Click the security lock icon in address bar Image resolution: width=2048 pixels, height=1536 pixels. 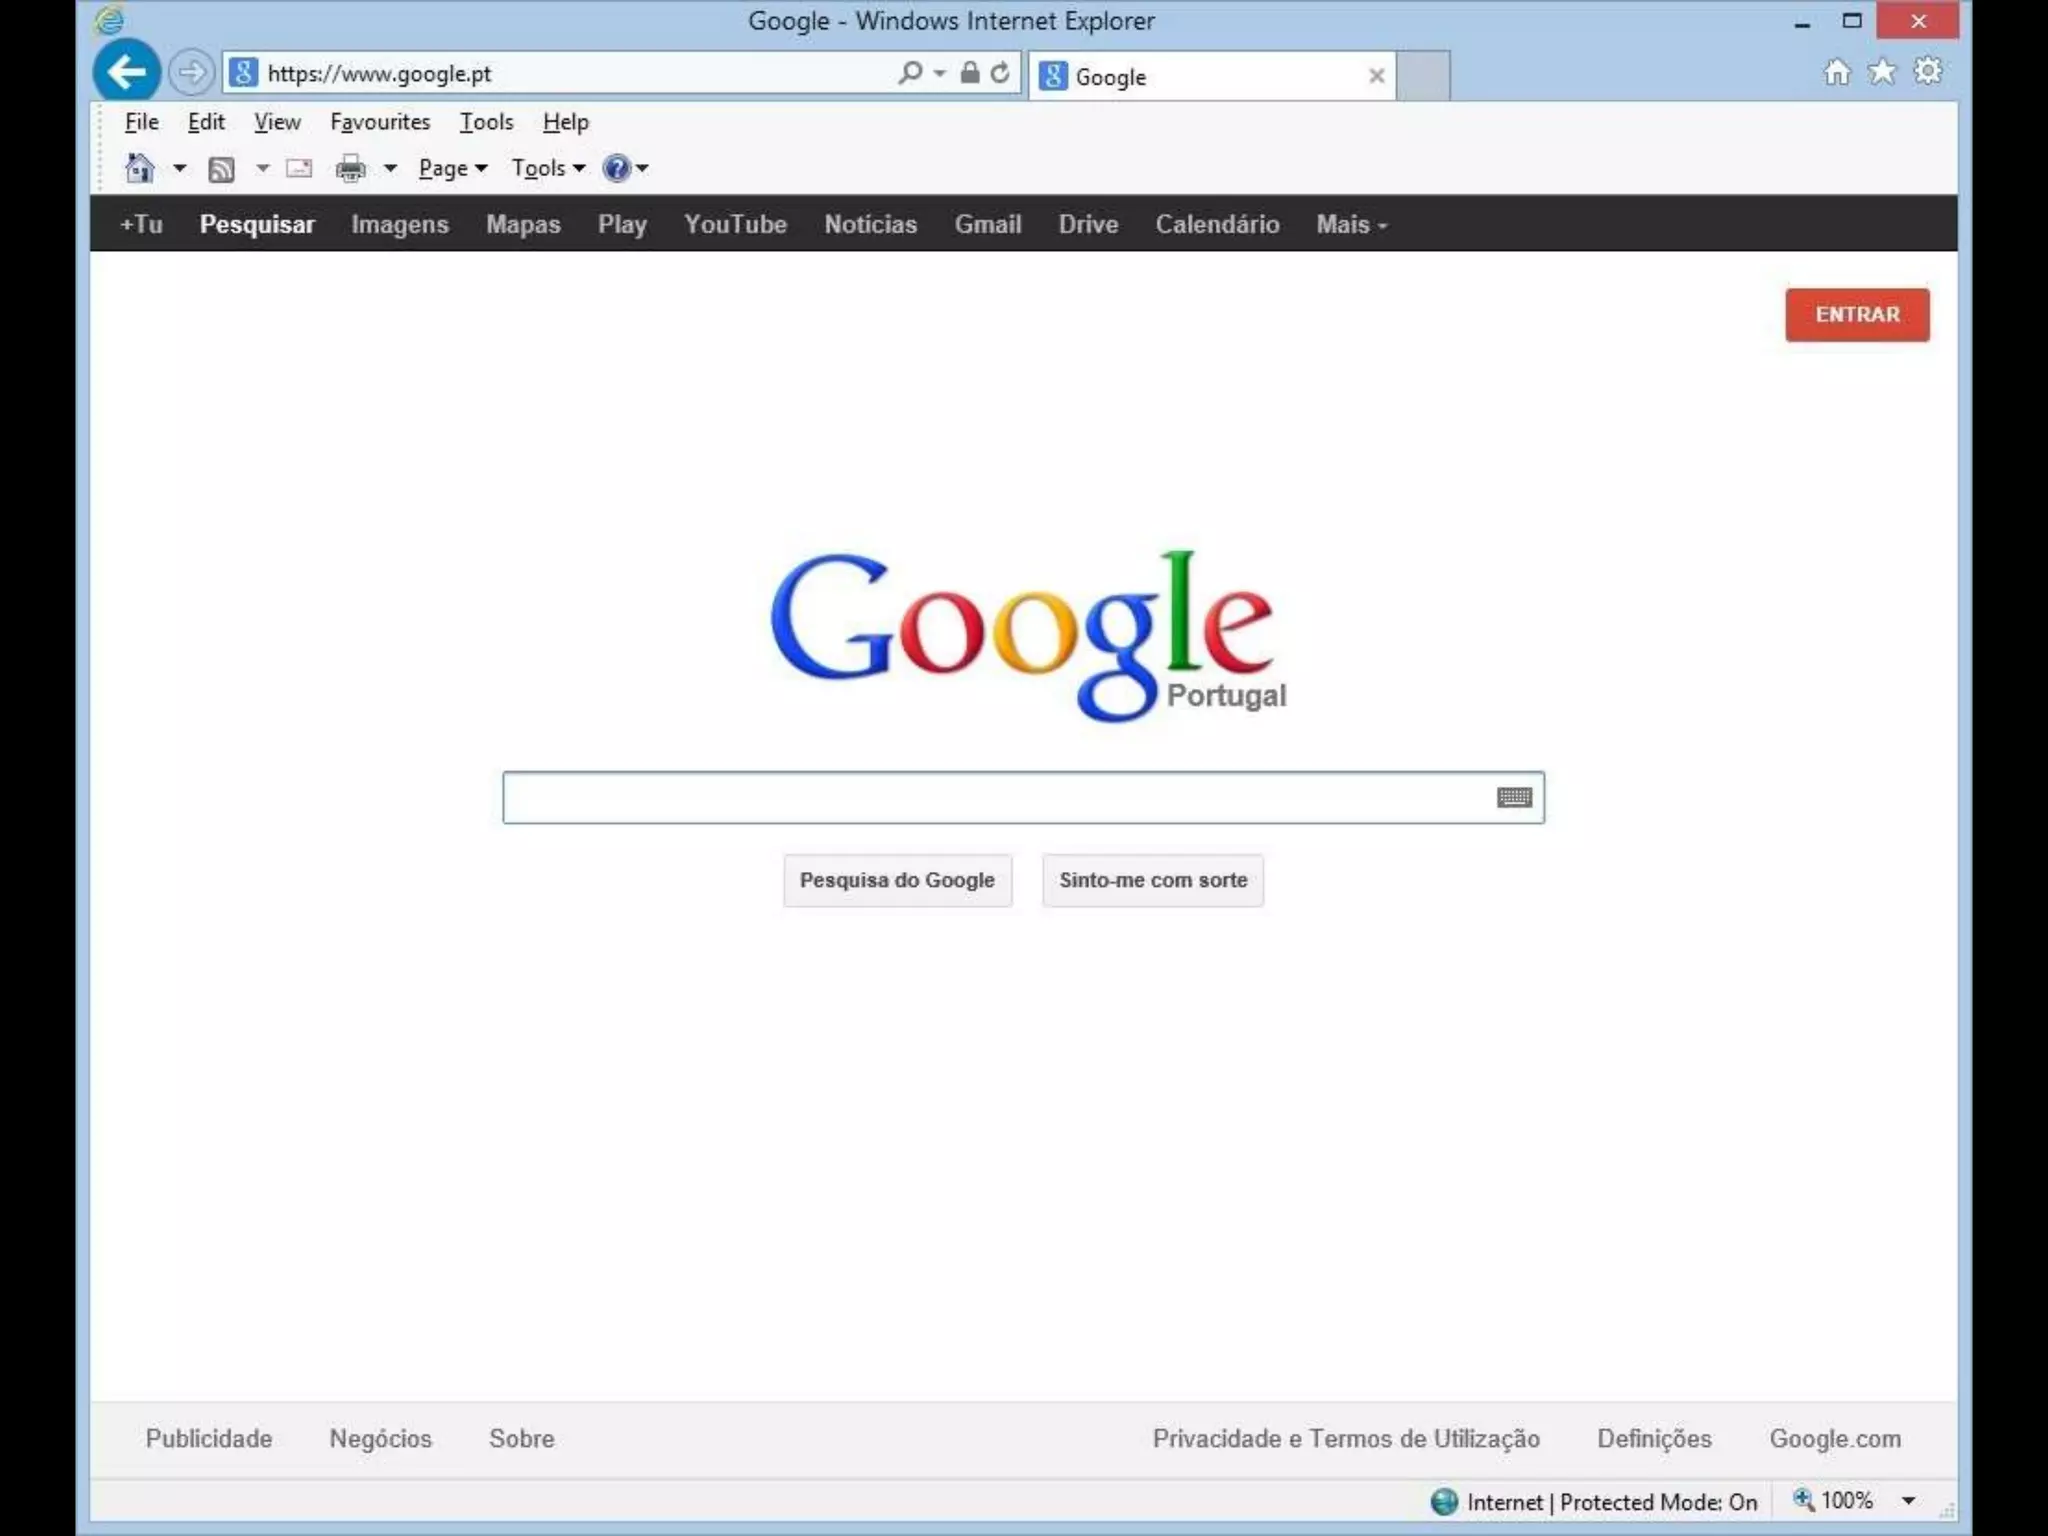click(969, 72)
